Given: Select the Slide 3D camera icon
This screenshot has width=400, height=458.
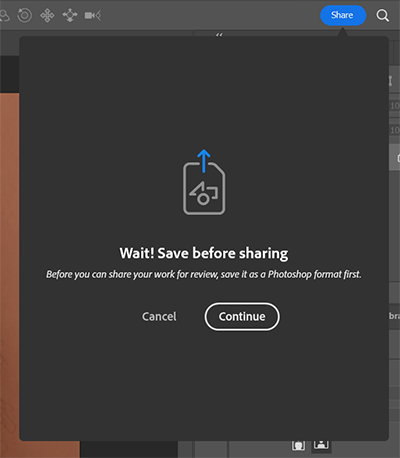Looking at the screenshot, I should point(70,15).
